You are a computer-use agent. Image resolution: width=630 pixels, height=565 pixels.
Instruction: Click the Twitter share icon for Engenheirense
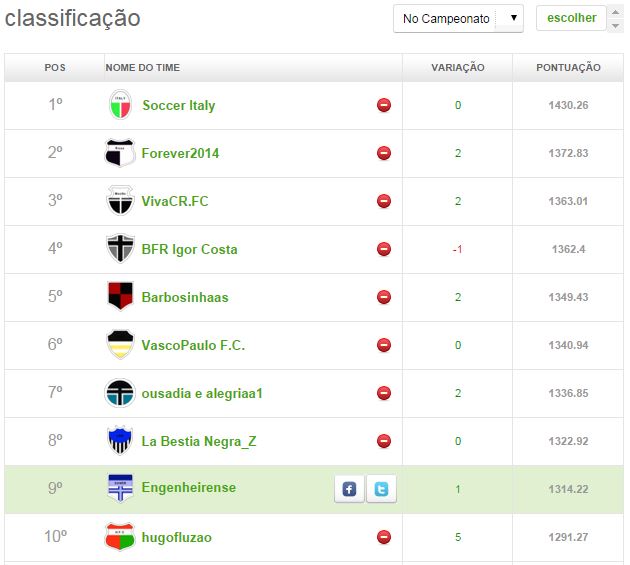point(381,489)
